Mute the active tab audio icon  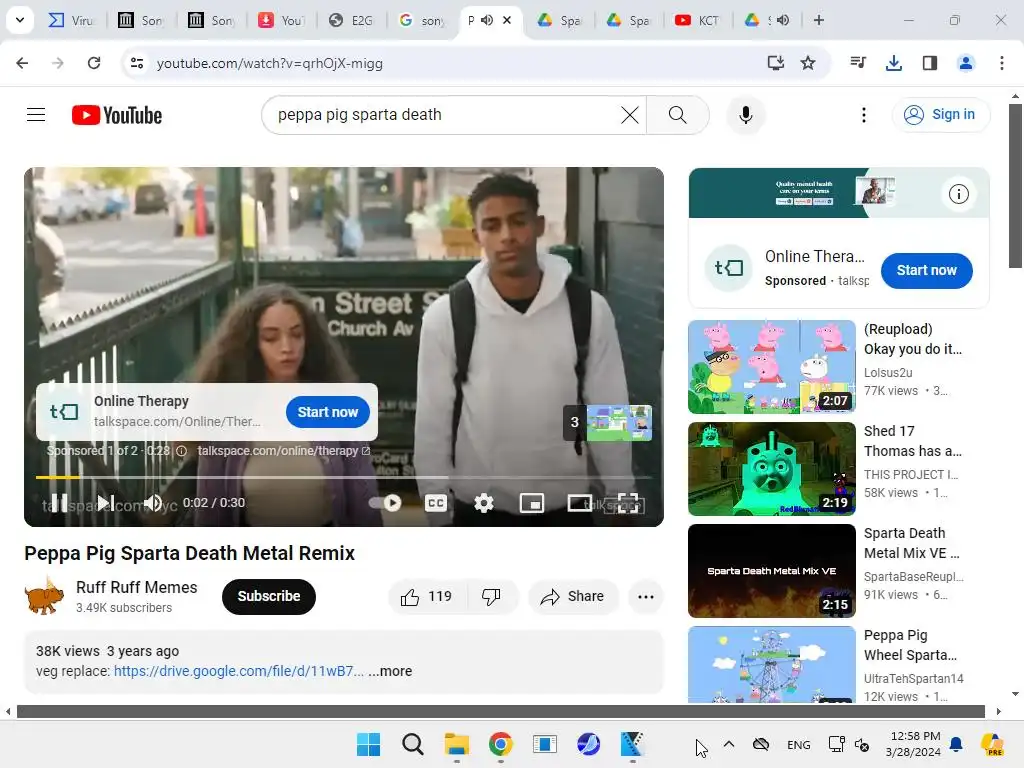487,20
